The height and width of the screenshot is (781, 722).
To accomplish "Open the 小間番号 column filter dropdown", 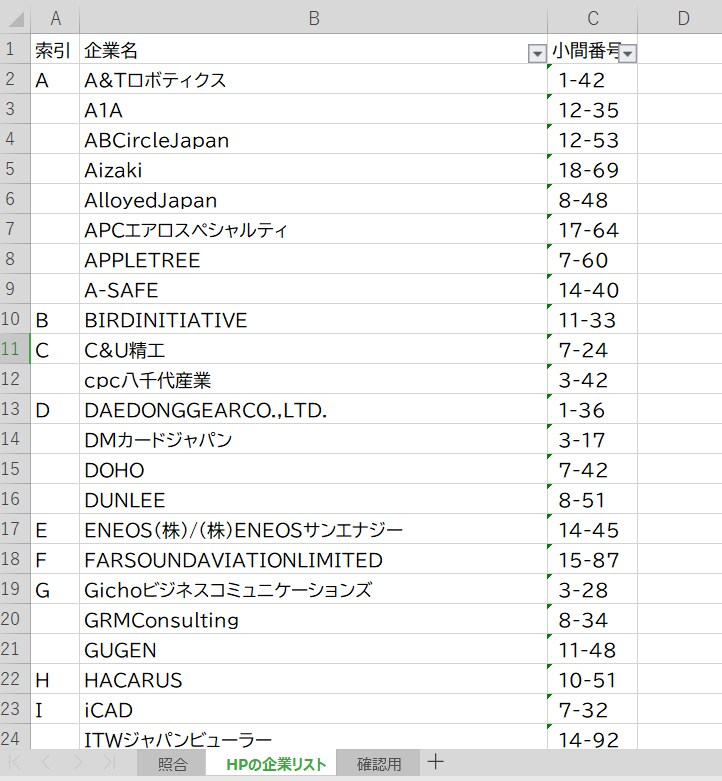I will (x=627, y=53).
